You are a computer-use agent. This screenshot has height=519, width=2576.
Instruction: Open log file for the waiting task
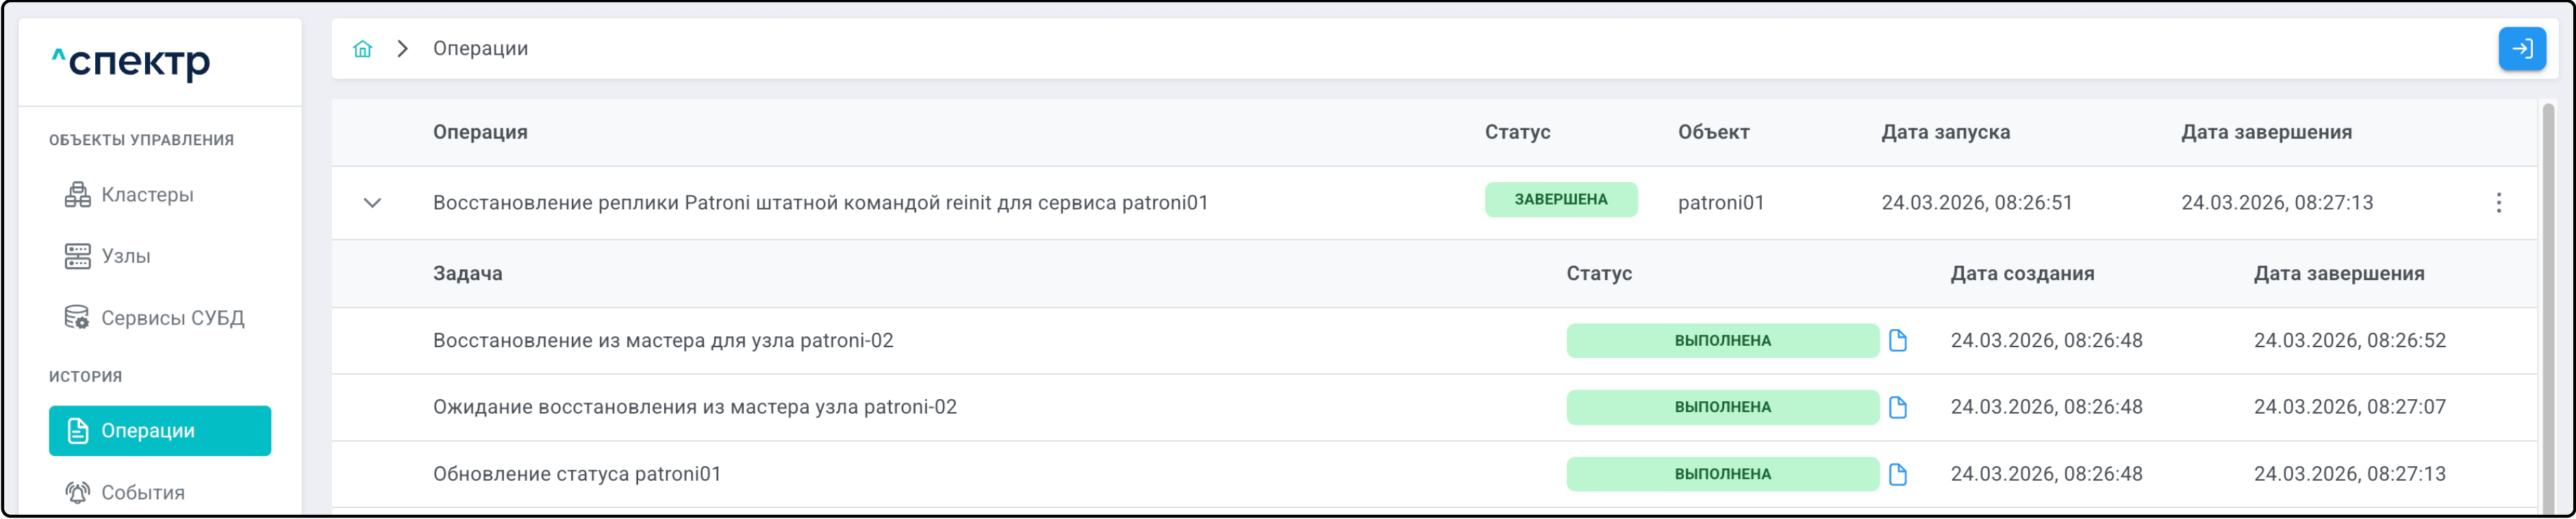1897,408
